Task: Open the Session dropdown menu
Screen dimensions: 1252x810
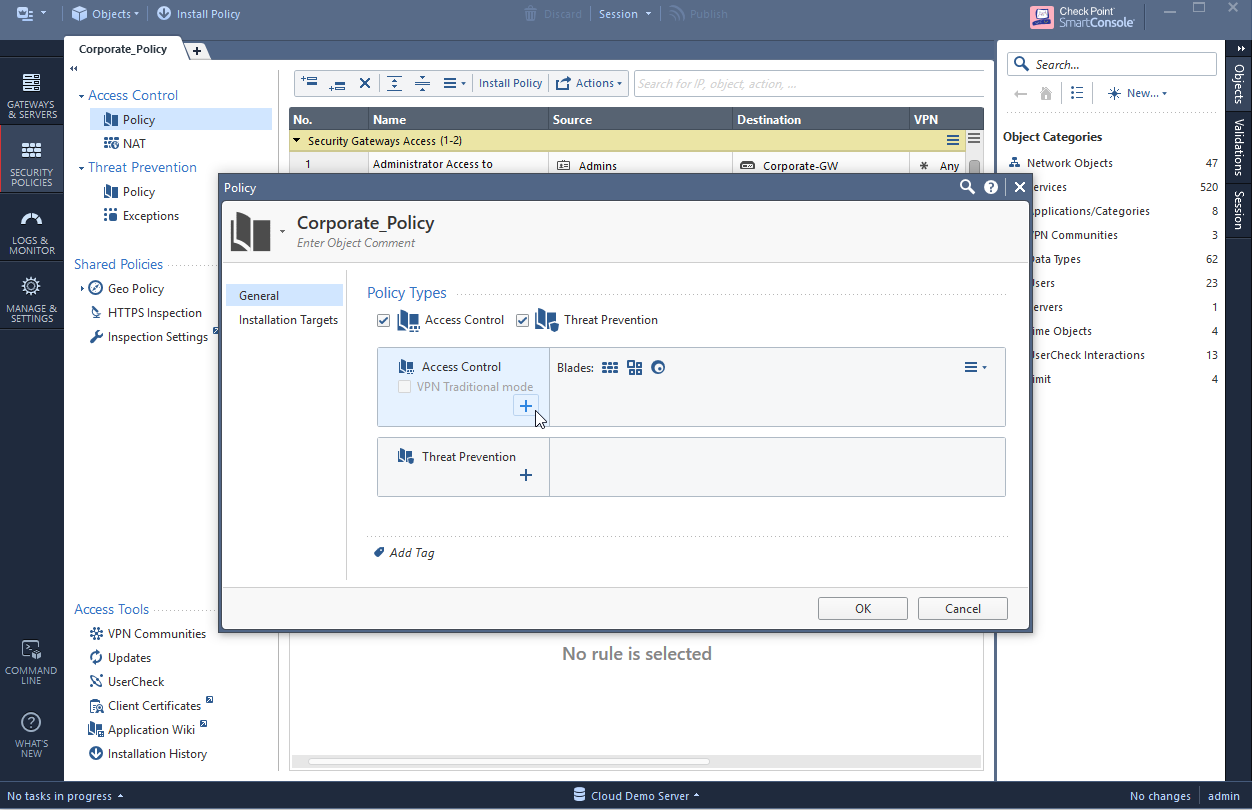Action: (625, 14)
